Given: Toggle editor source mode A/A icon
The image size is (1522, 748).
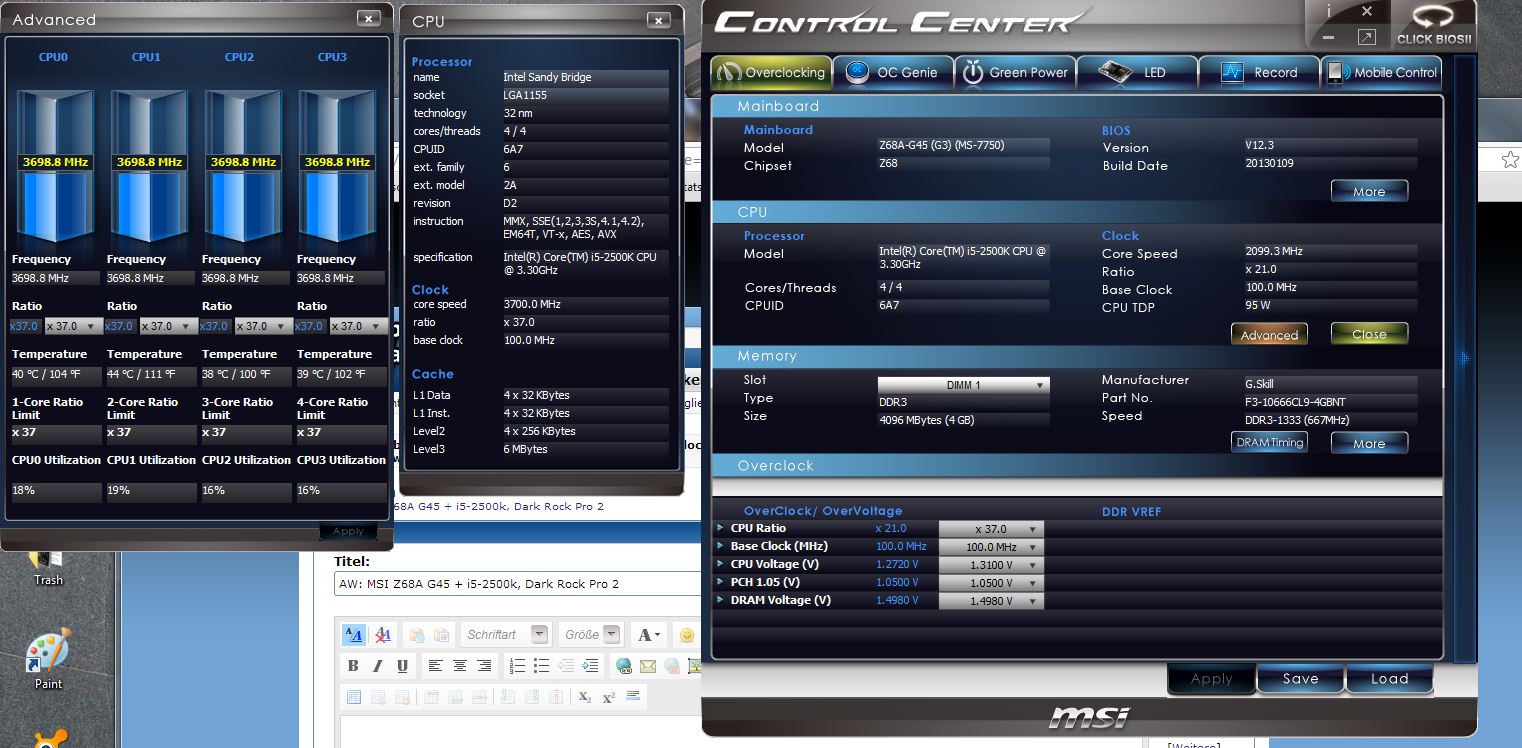Looking at the screenshot, I should point(354,634).
